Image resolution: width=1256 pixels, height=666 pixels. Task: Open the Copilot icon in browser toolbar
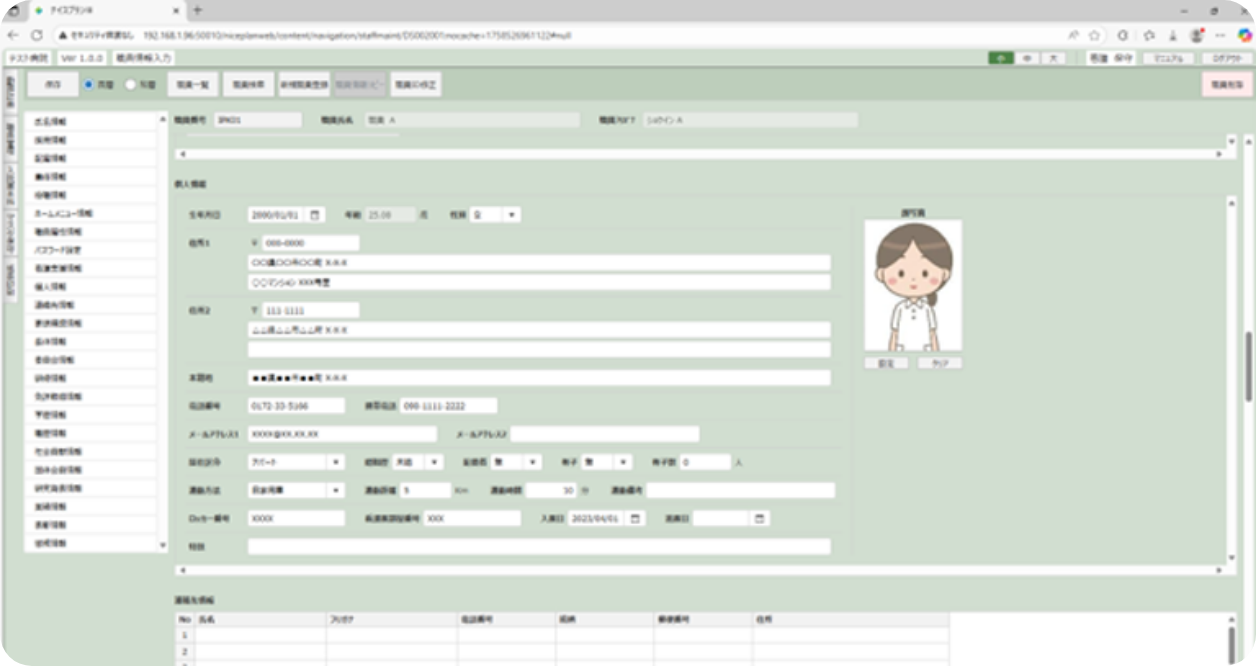tap(1245, 34)
